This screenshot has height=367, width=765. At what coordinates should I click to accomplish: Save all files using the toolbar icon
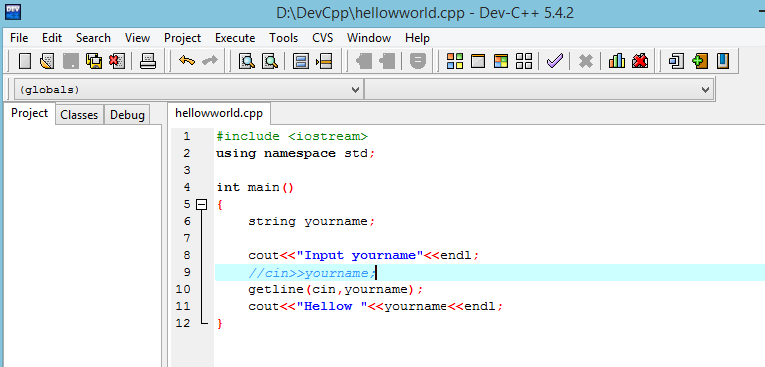click(x=94, y=61)
